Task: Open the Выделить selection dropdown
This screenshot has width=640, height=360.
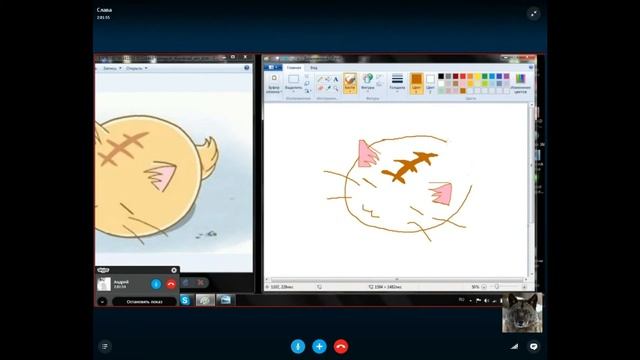Action: [x=293, y=83]
